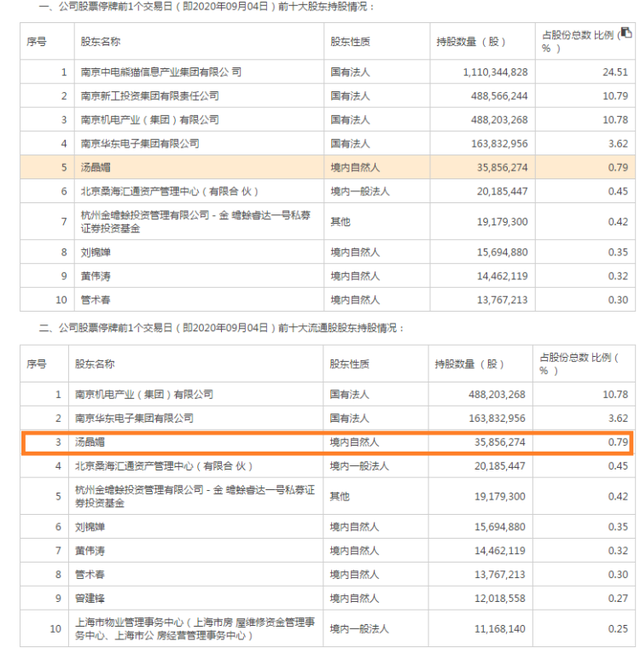
Task: Click 0.32 in 流通股股东 table
Action: (x=618, y=551)
